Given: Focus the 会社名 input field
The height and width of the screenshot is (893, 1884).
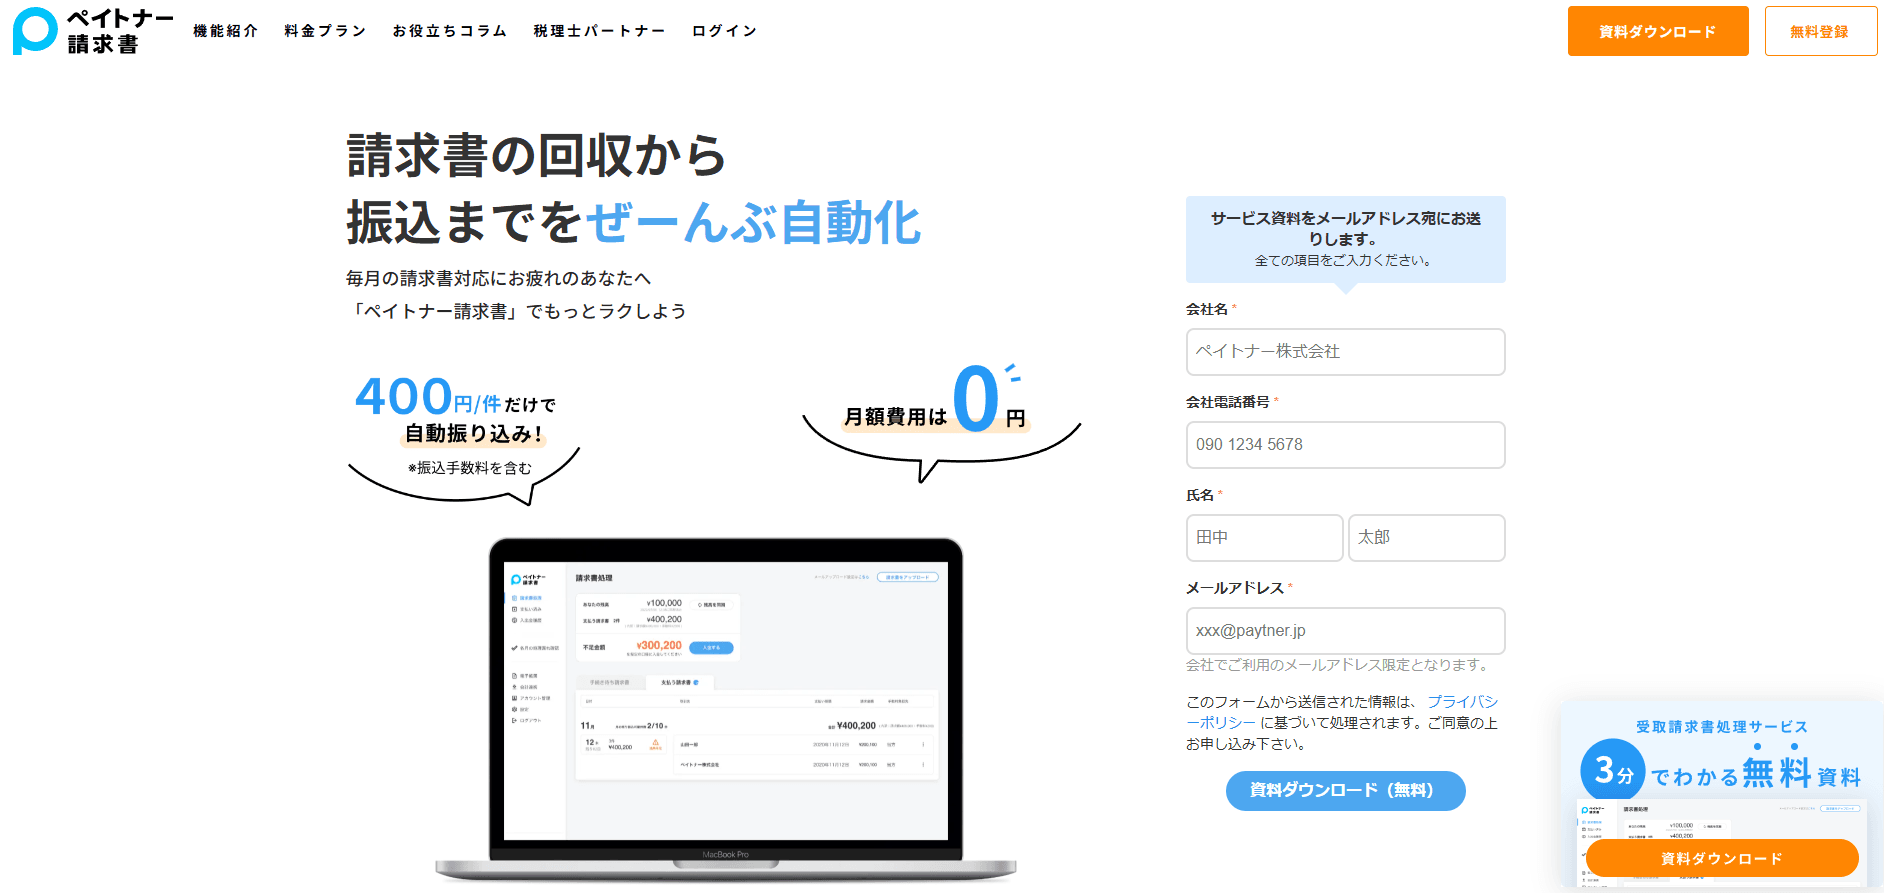Looking at the screenshot, I should click(1345, 352).
